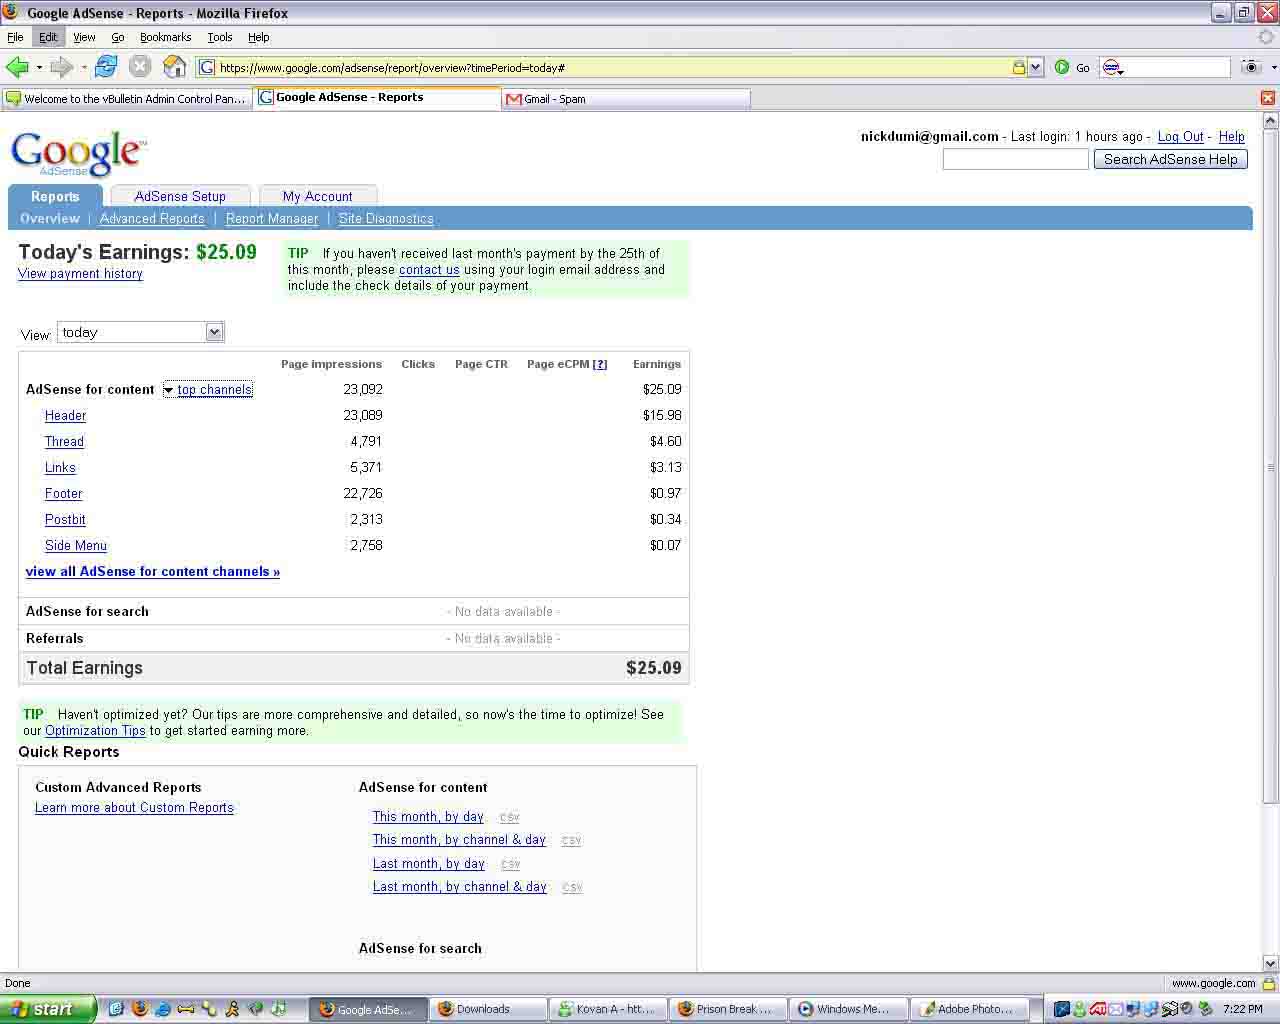The image size is (1280, 1024).
Task: Open the View period dropdown showing today
Action: [140, 332]
